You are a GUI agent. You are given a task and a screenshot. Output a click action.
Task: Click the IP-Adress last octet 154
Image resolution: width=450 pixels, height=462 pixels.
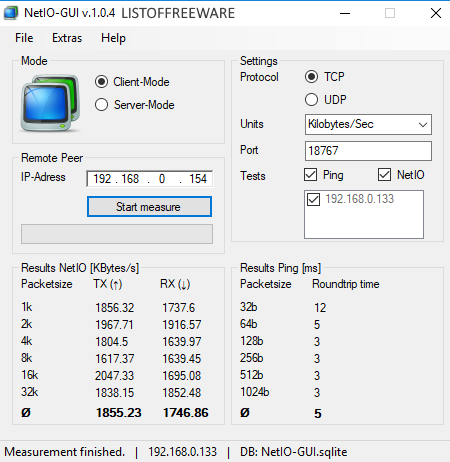198,179
